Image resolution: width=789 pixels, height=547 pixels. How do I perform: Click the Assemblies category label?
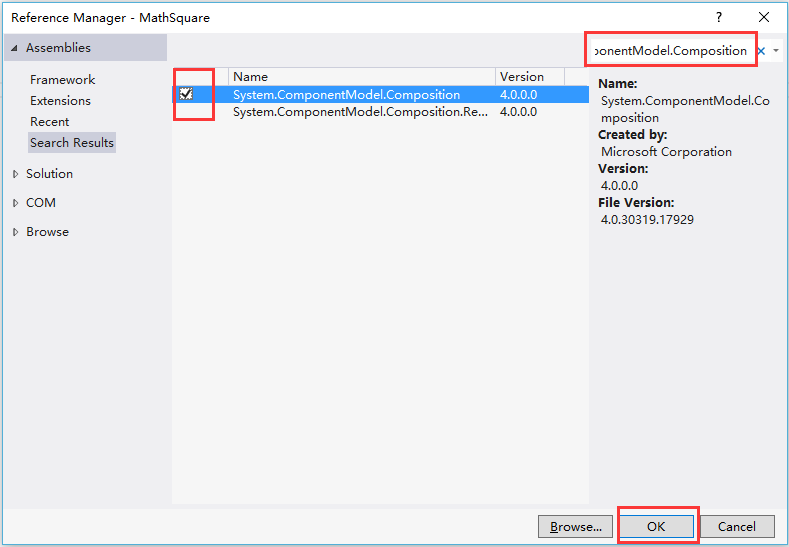(x=58, y=48)
